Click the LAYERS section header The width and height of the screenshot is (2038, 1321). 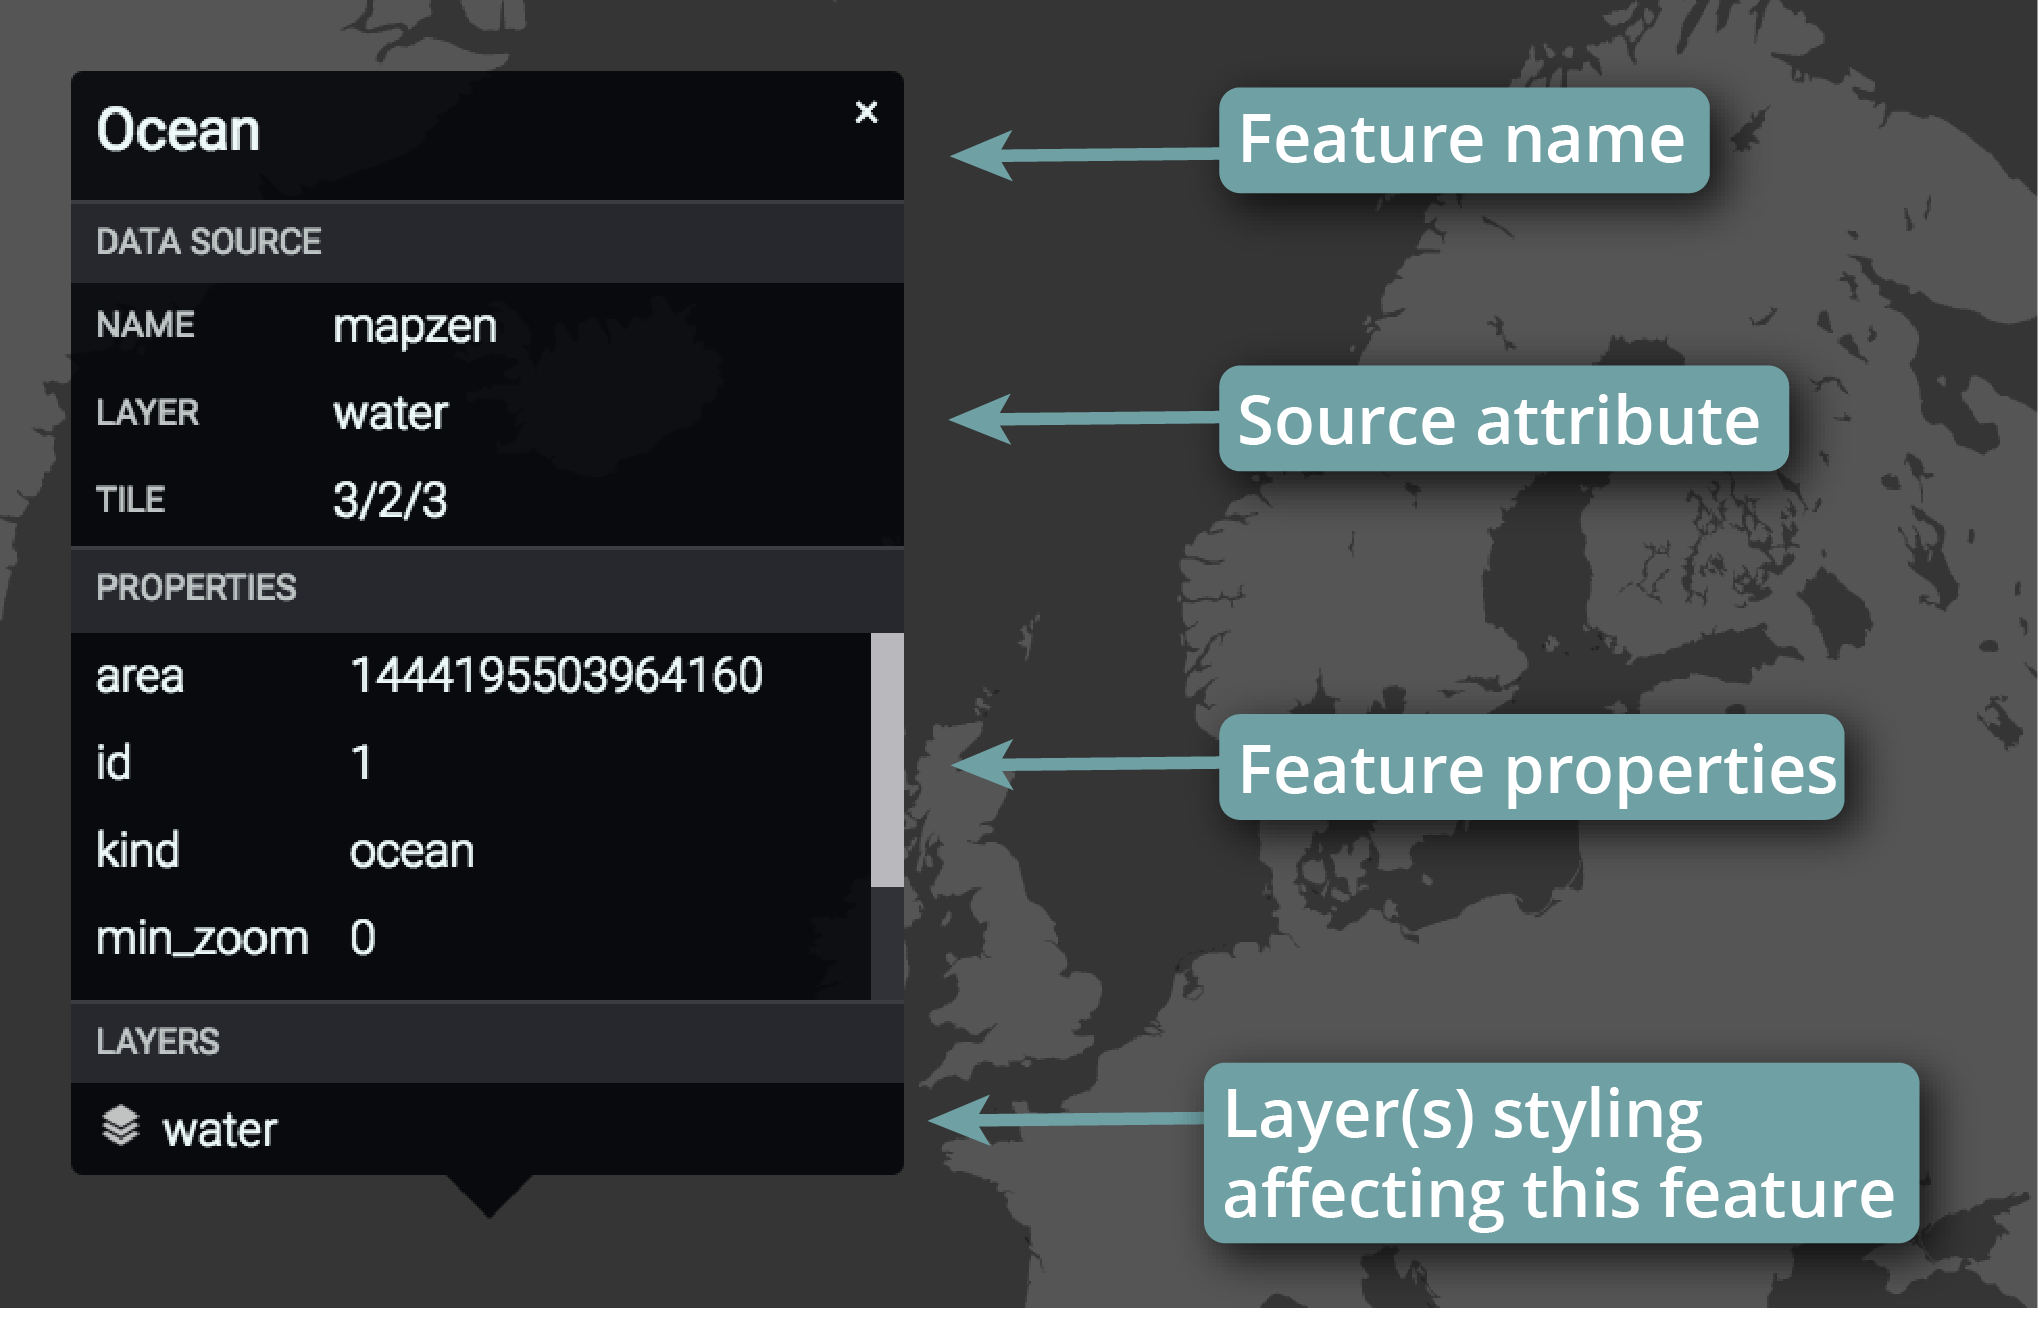[x=487, y=1042]
